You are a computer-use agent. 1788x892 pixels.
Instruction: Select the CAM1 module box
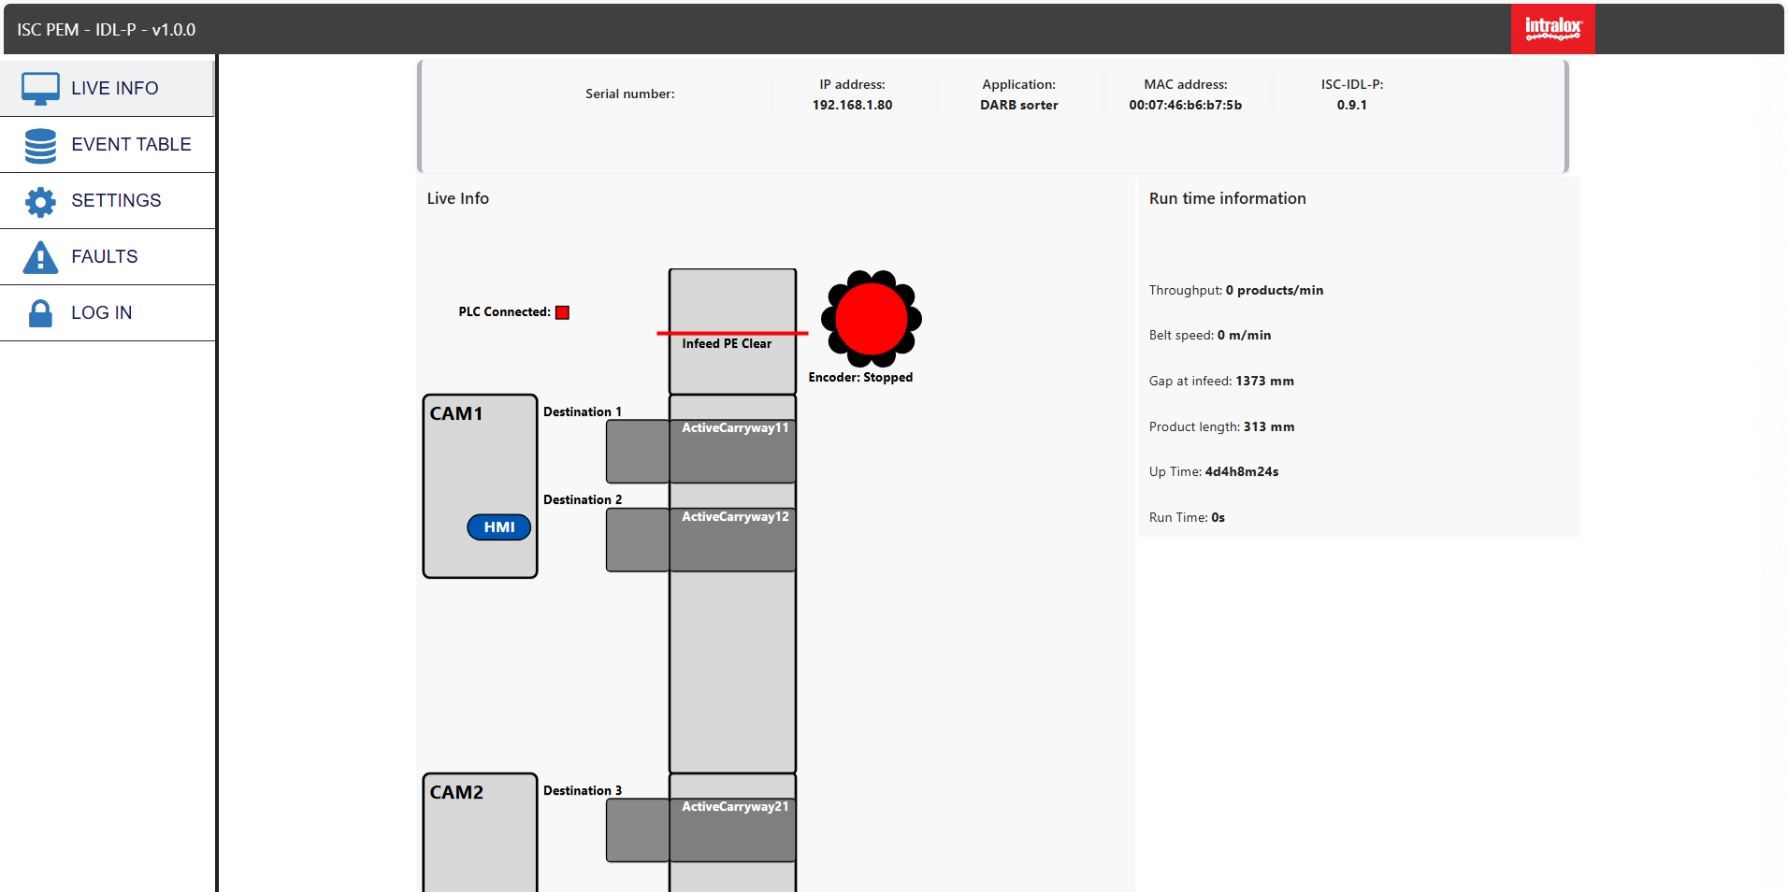[480, 486]
